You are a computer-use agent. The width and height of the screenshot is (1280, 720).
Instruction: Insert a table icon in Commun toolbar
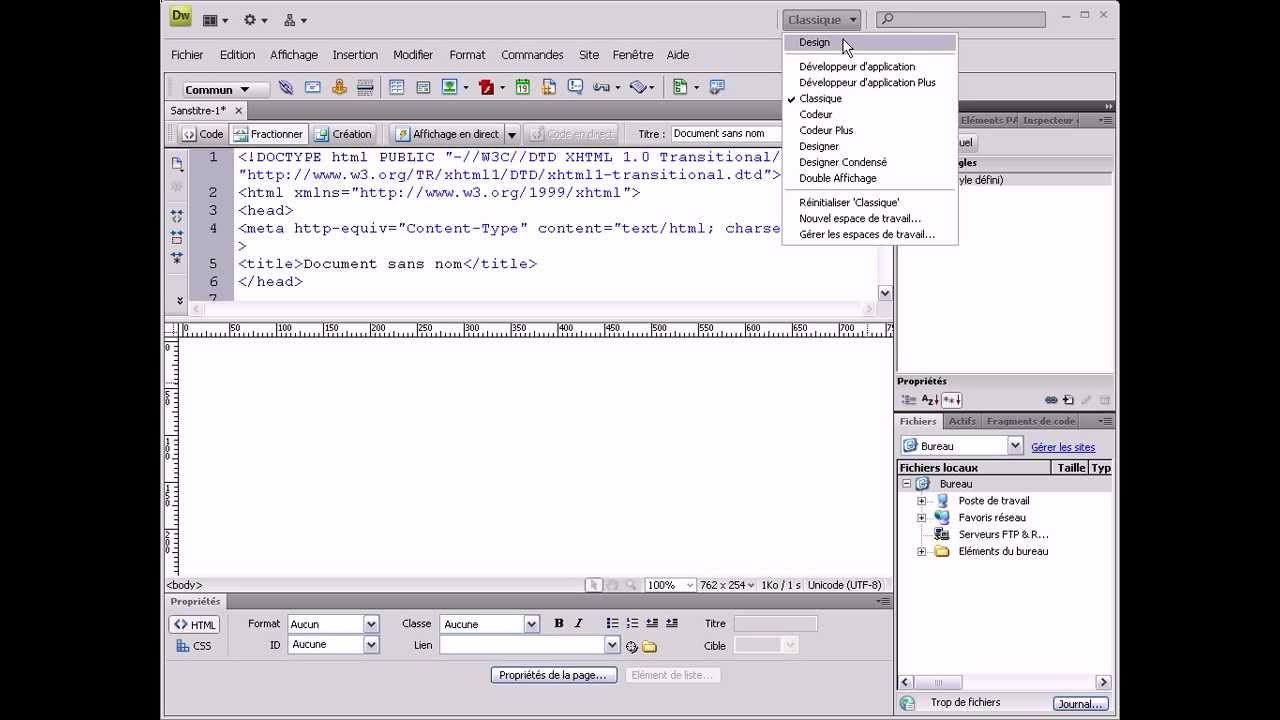pyautogui.click(x=397, y=88)
